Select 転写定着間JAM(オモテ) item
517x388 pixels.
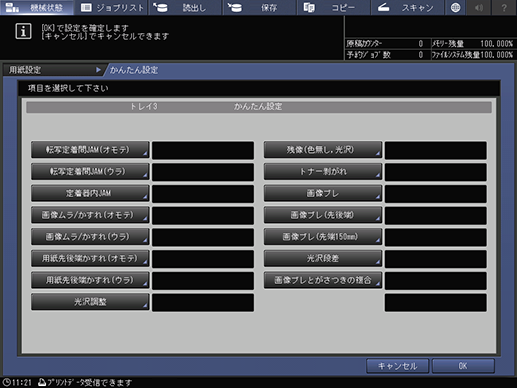point(90,150)
